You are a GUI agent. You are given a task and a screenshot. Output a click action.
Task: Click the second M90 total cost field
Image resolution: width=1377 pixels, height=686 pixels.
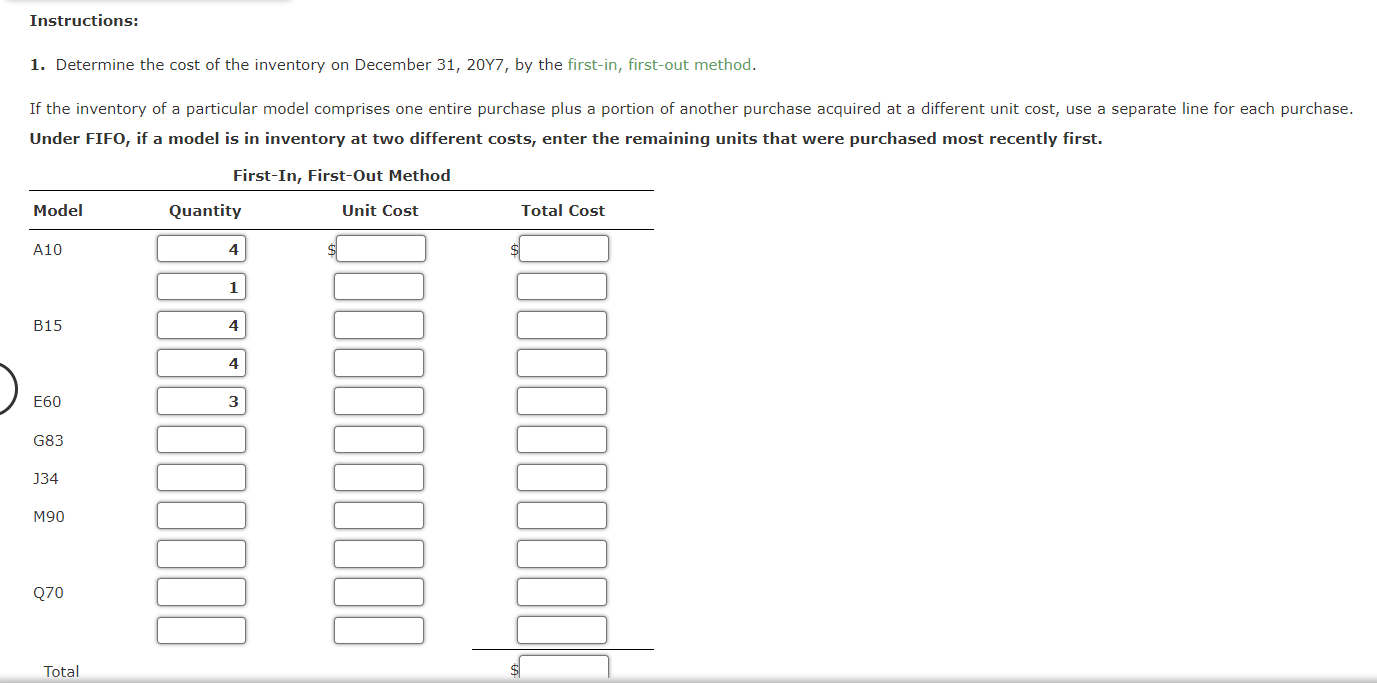click(562, 553)
